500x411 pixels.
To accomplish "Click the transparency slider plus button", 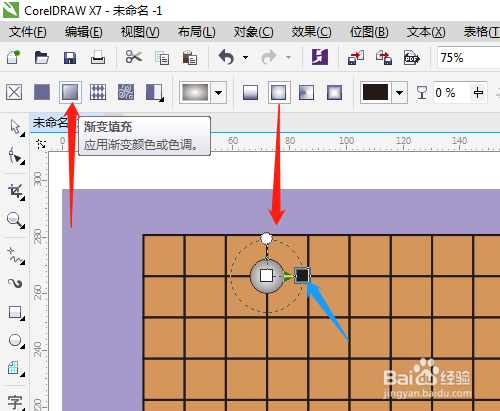I will click(478, 93).
